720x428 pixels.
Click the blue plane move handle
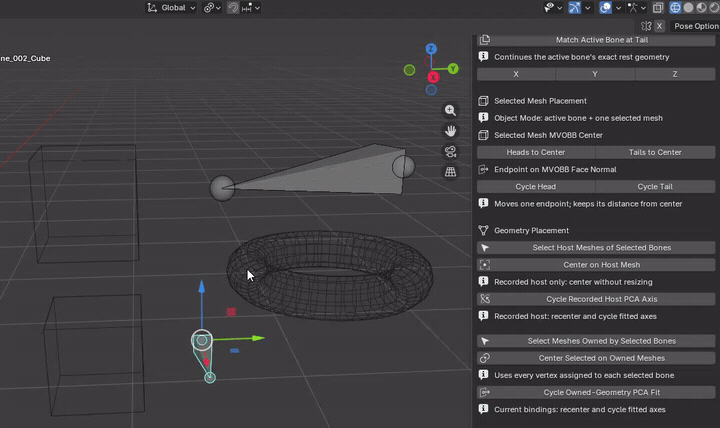coord(234,350)
